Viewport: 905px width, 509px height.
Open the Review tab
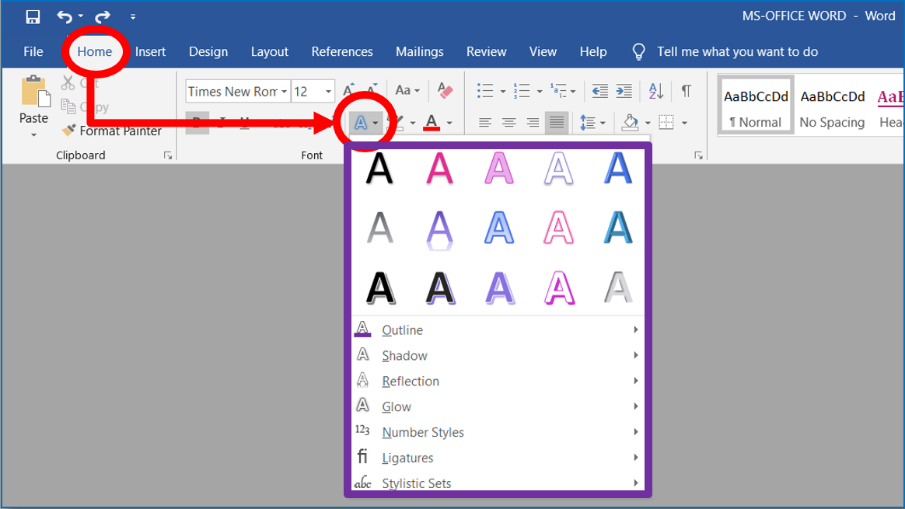tap(487, 51)
